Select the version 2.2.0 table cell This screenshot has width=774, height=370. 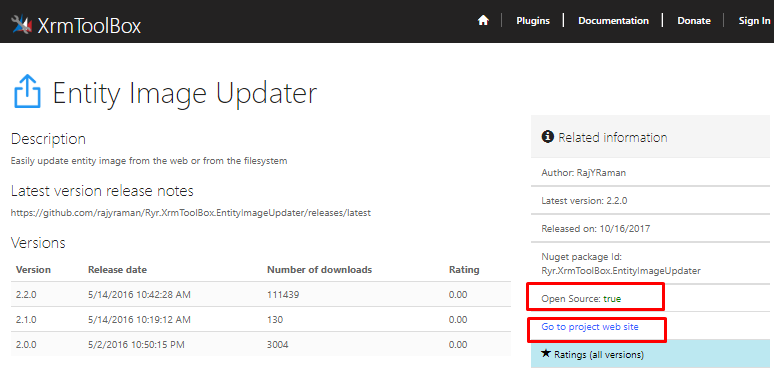(26, 295)
